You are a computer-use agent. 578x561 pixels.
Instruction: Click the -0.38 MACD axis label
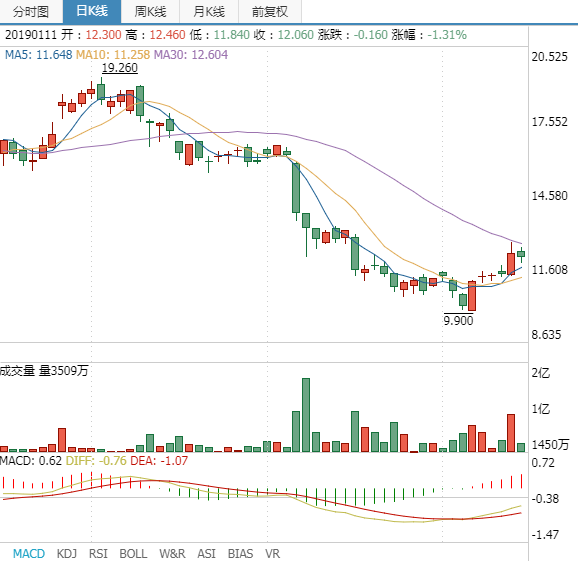point(545,499)
